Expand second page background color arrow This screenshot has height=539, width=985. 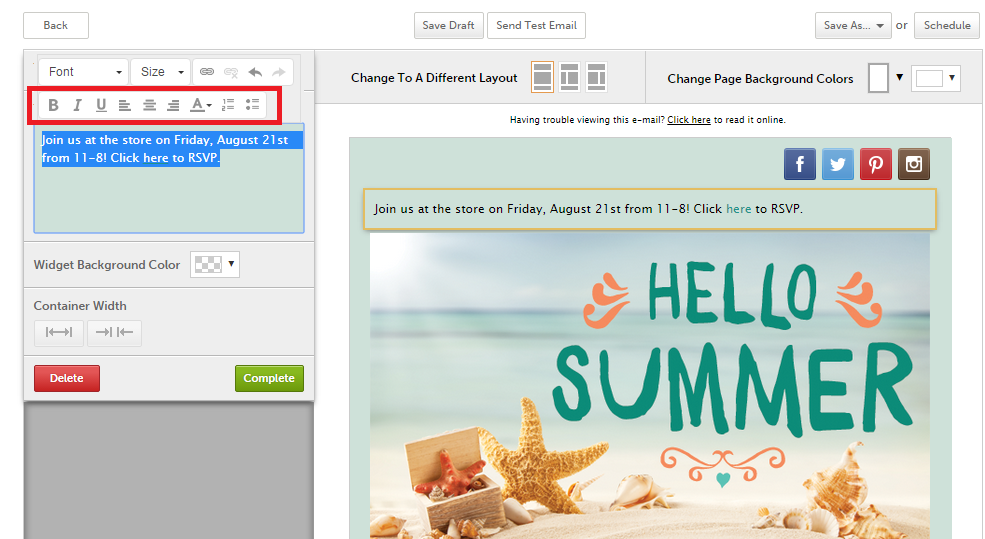[x=952, y=78]
